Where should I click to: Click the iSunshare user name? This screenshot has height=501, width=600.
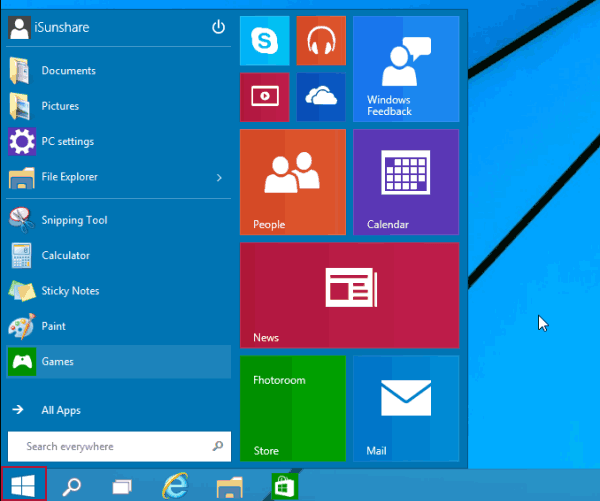pyautogui.click(x=62, y=27)
